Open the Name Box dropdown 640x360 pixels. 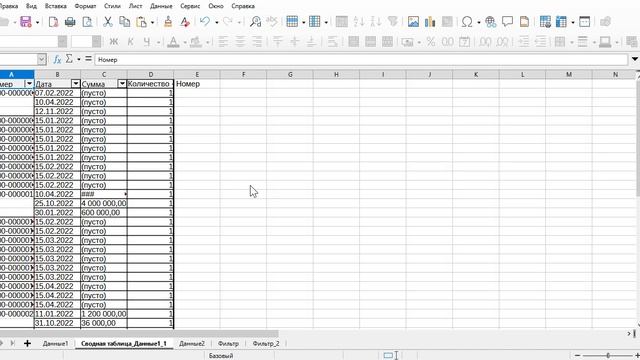(x=42, y=60)
